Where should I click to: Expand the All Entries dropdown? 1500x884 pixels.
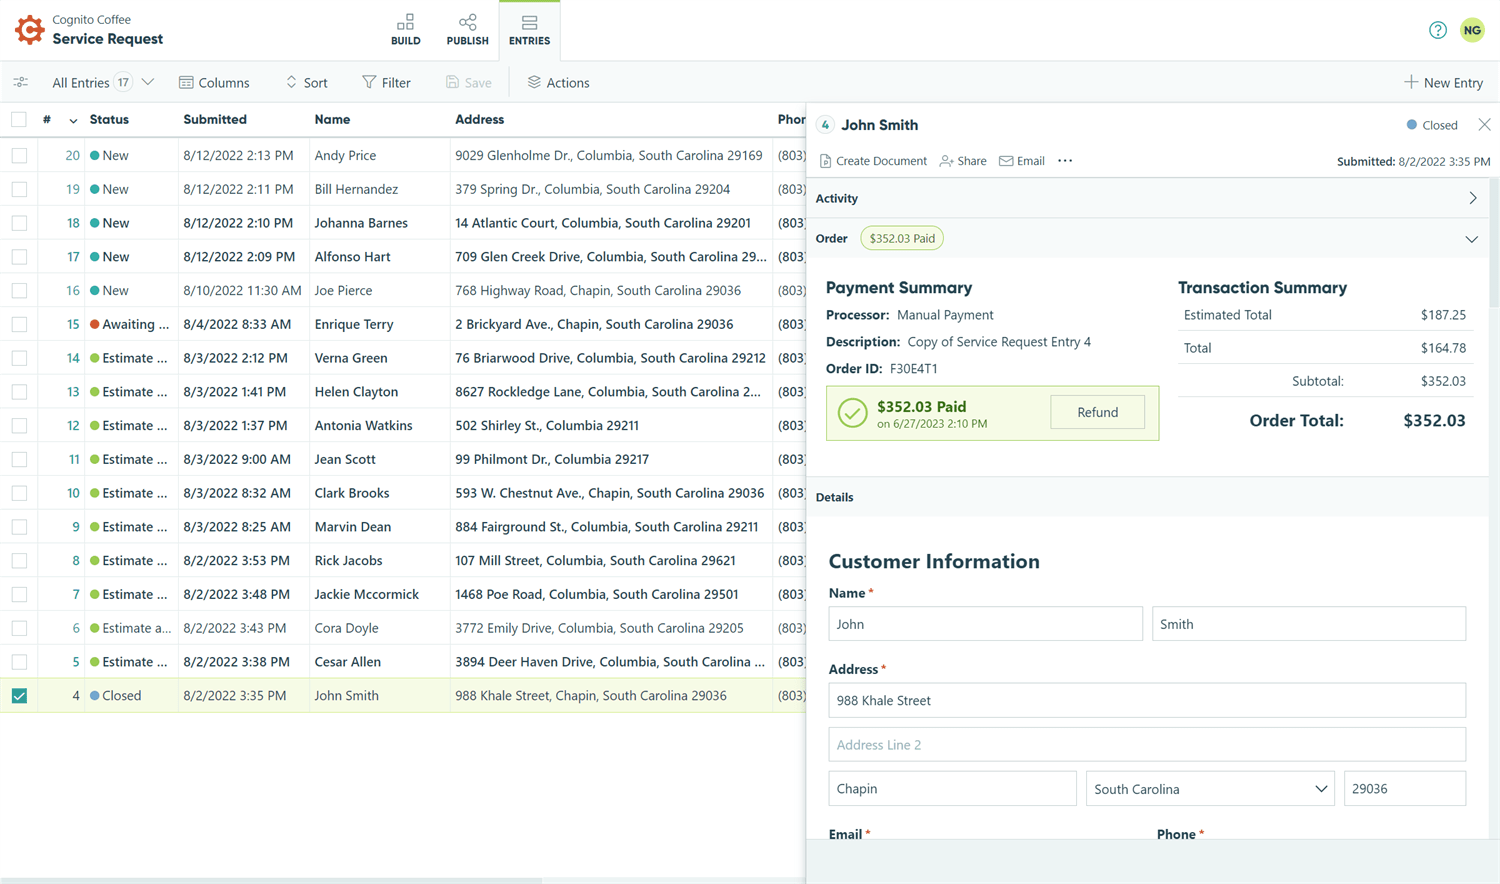(x=148, y=82)
